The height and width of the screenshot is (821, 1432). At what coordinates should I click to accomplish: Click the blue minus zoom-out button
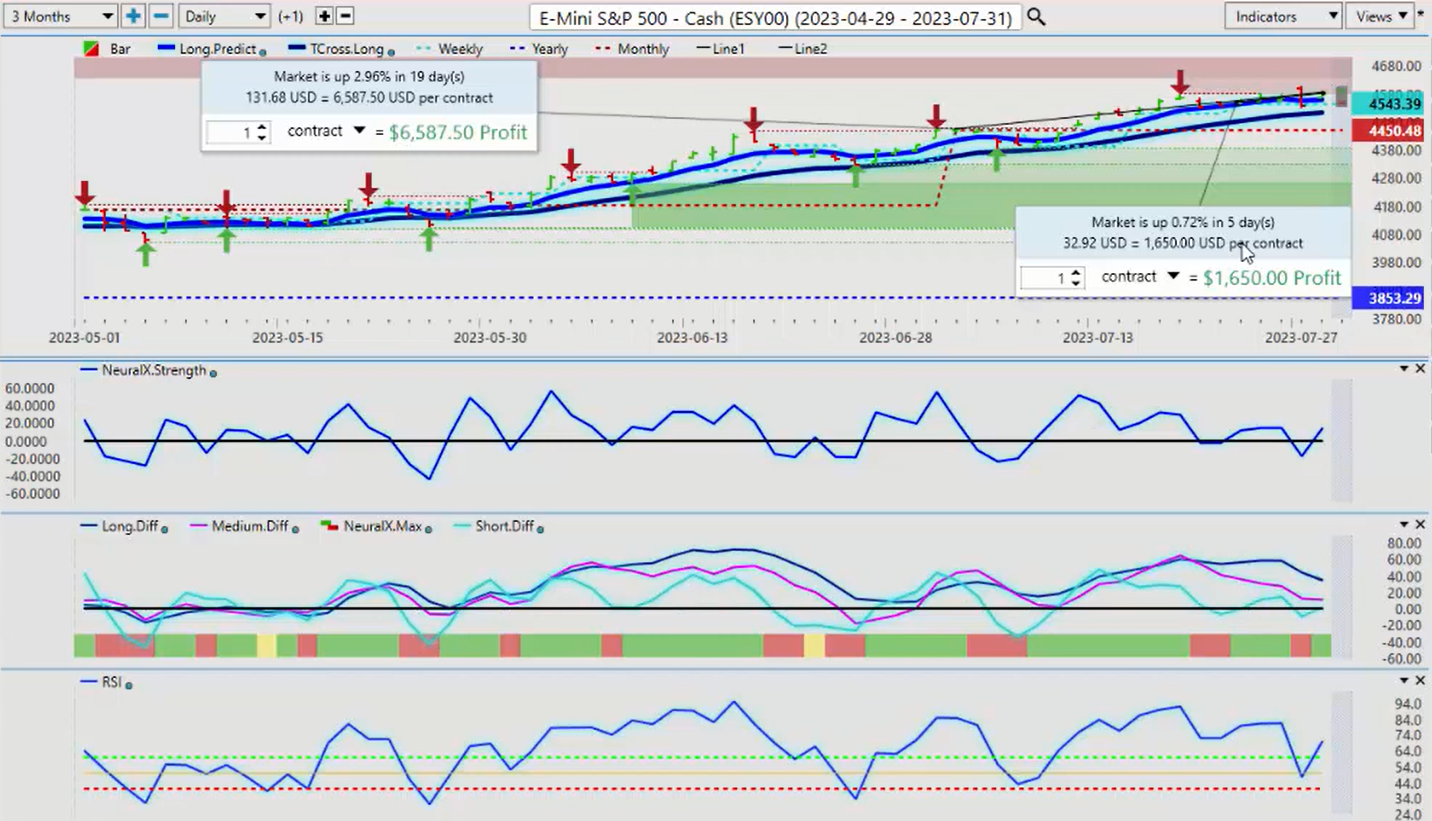click(160, 16)
